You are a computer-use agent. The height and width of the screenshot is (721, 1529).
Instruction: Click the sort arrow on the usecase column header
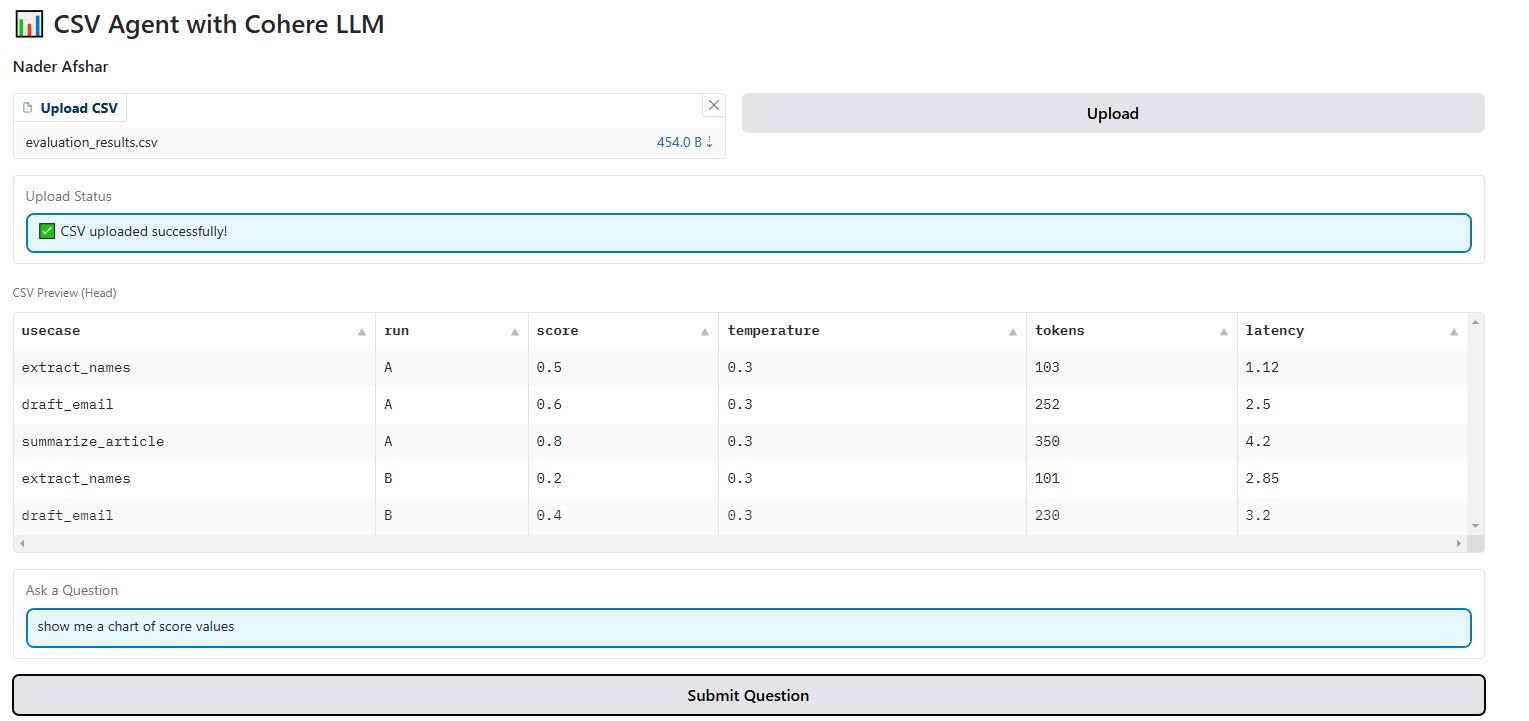pyautogui.click(x=362, y=330)
